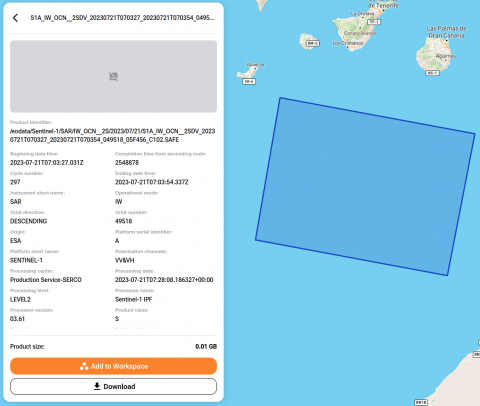
Task: Click the HI-1 road shield near Valverde
Action: (x=249, y=81)
